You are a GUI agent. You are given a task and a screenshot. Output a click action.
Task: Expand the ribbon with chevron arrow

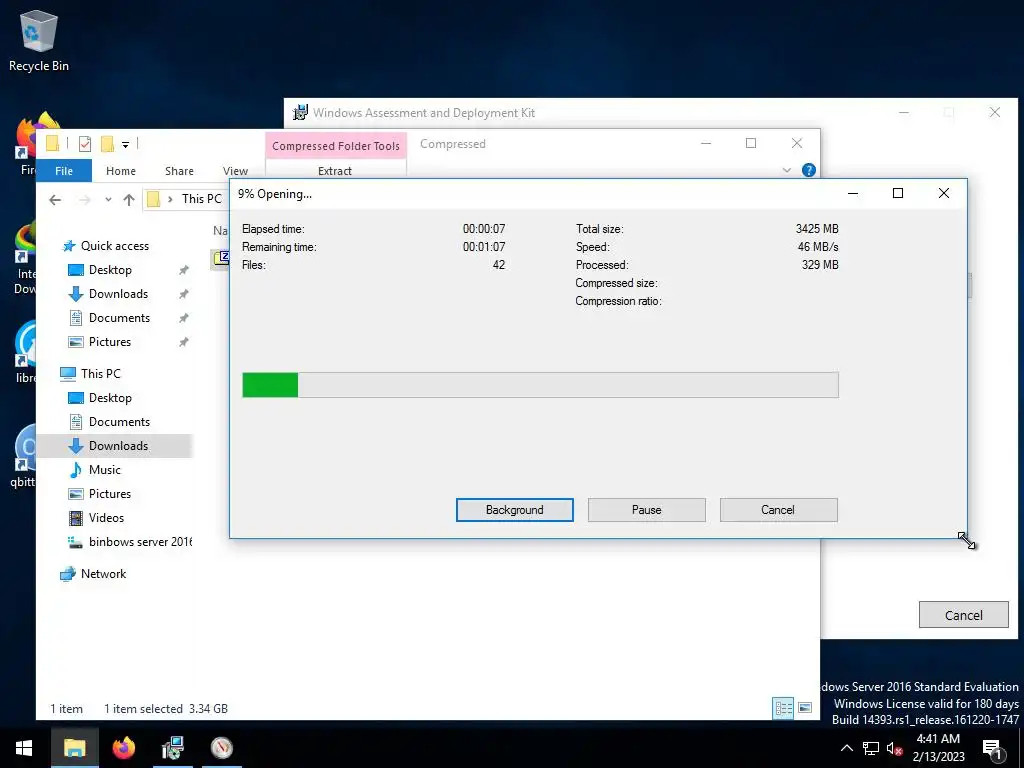coord(786,170)
